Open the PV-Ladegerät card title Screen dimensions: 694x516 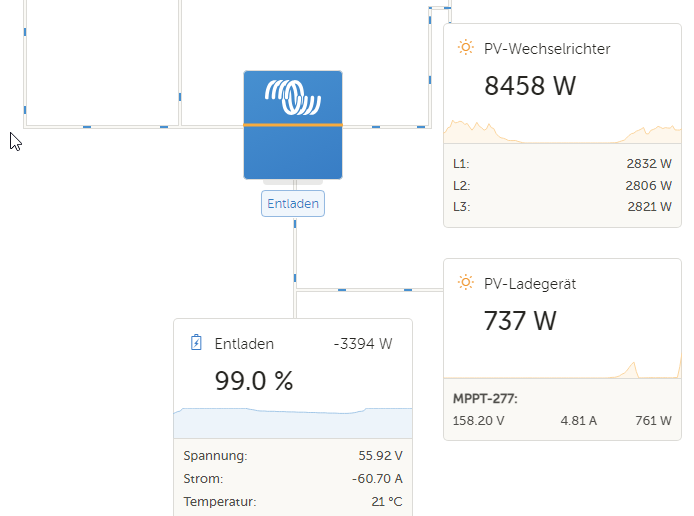point(530,284)
